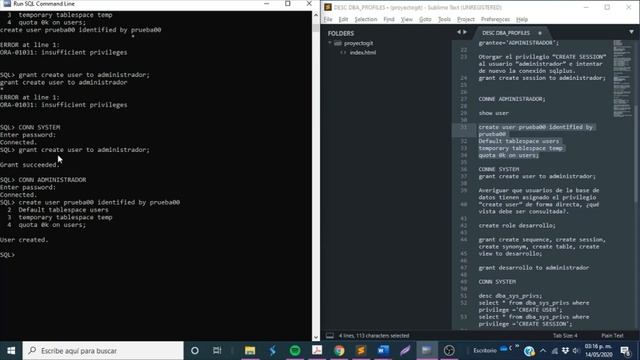Open the Project menu in Sublime Text
640x360 pixels.
click(x=466, y=19)
